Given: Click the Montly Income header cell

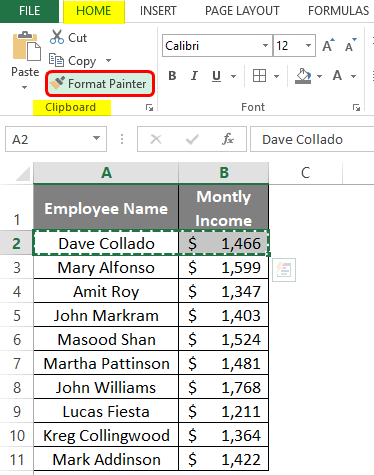Looking at the screenshot, I should pyautogui.click(x=224, y=207).
